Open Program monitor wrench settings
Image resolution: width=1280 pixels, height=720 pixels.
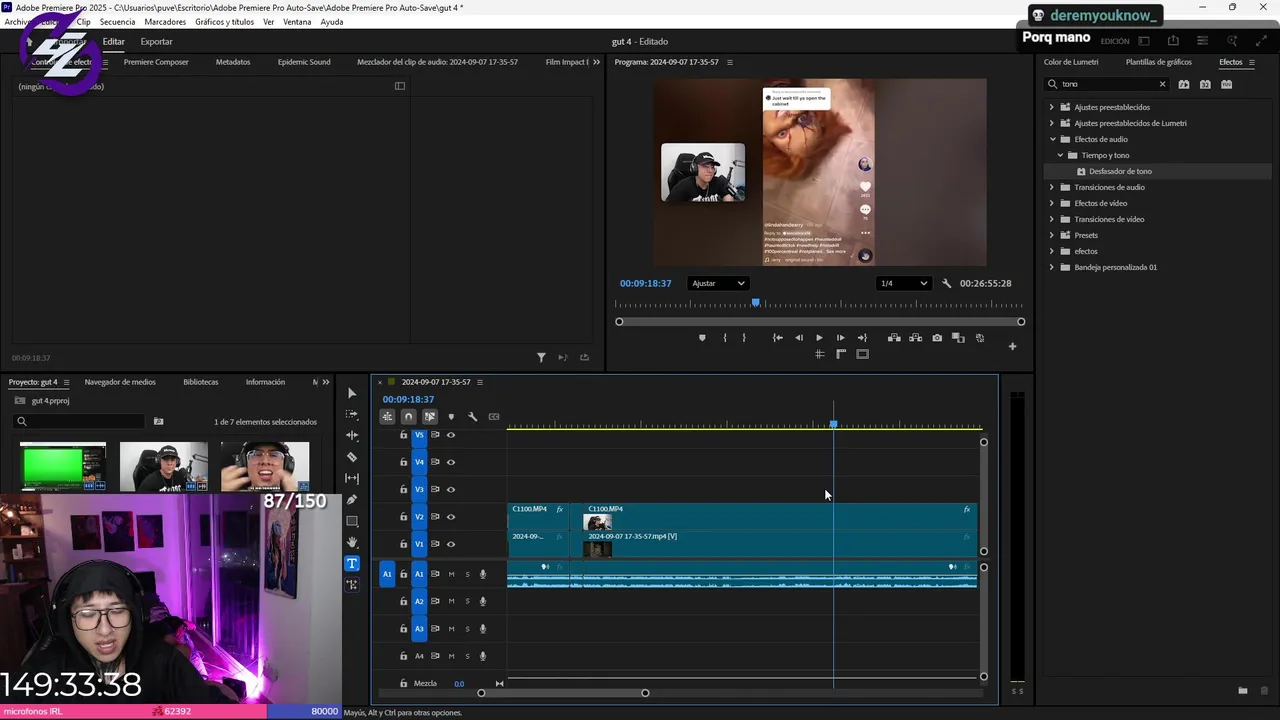(946, 283)
